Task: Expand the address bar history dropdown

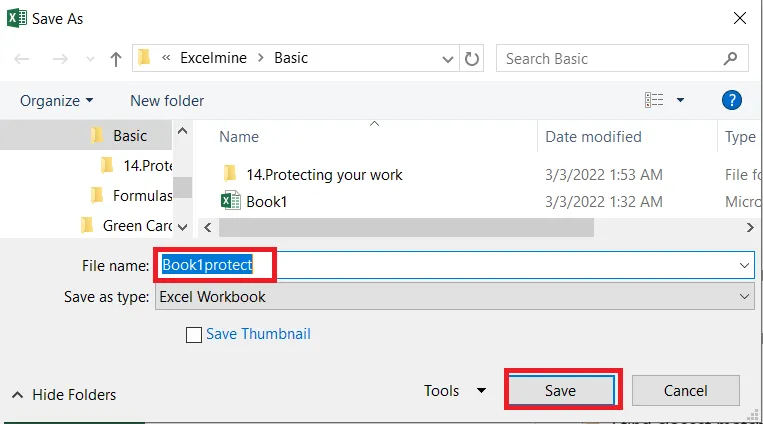Action: pos(447,59)
